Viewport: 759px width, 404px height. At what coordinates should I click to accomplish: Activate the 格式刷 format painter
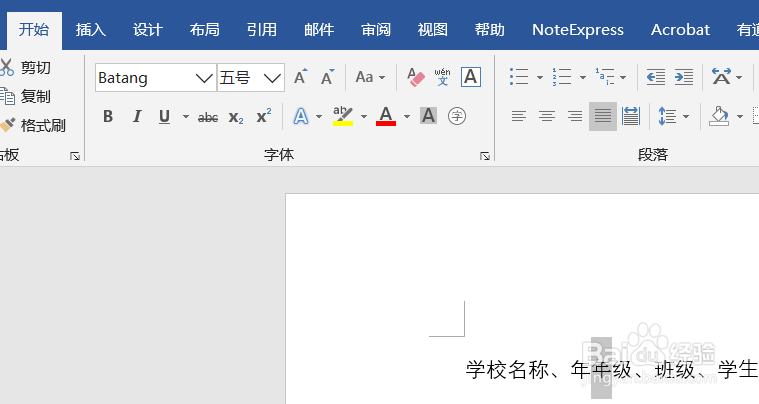33,125
